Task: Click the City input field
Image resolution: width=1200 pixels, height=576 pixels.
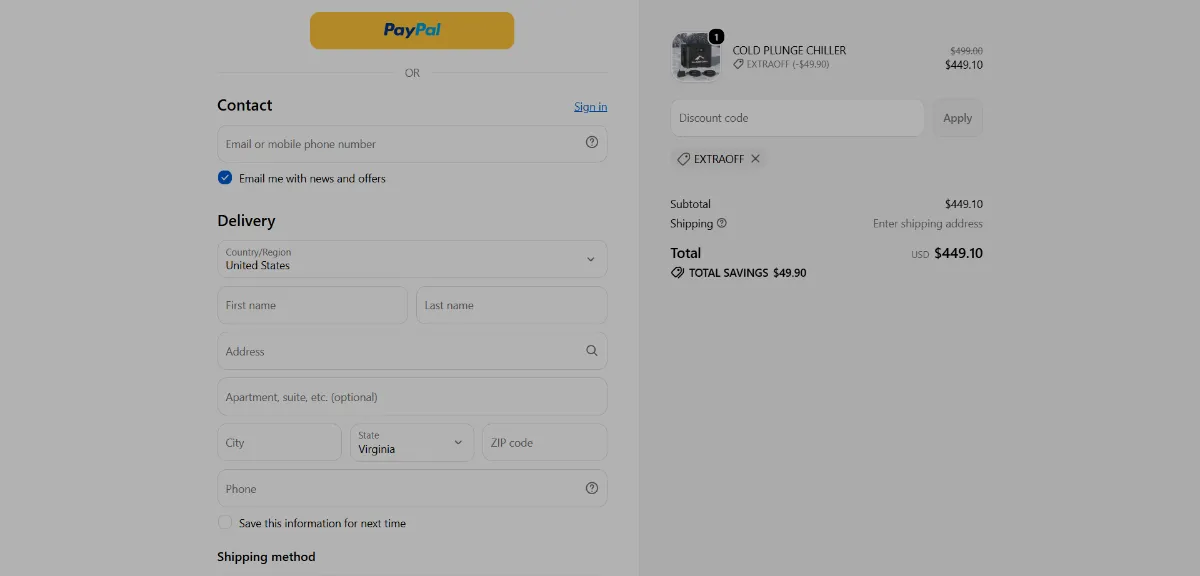Action: pyautogui.click(x=279, y=442)
